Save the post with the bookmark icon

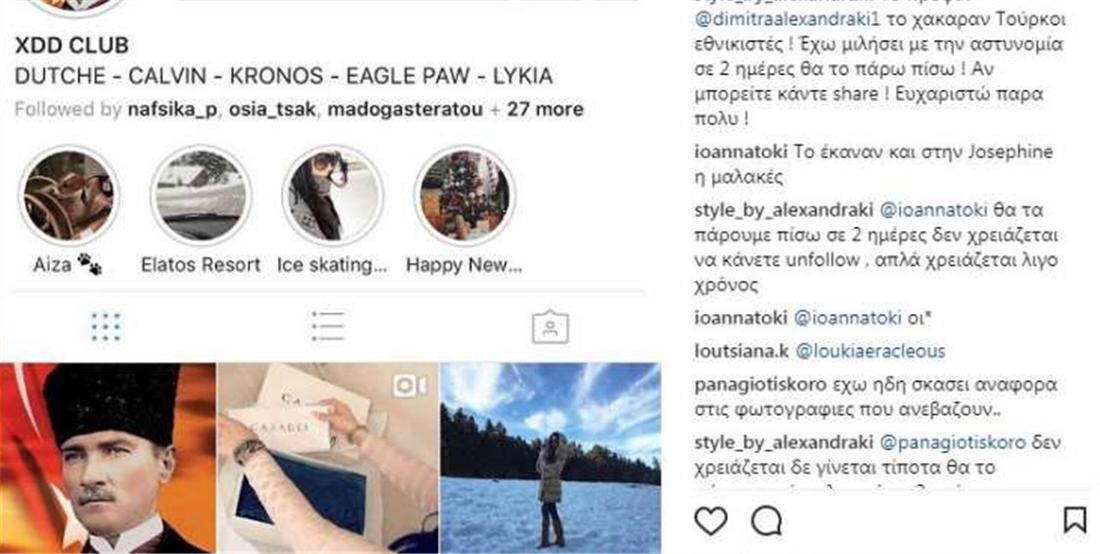pos(1074,521)
